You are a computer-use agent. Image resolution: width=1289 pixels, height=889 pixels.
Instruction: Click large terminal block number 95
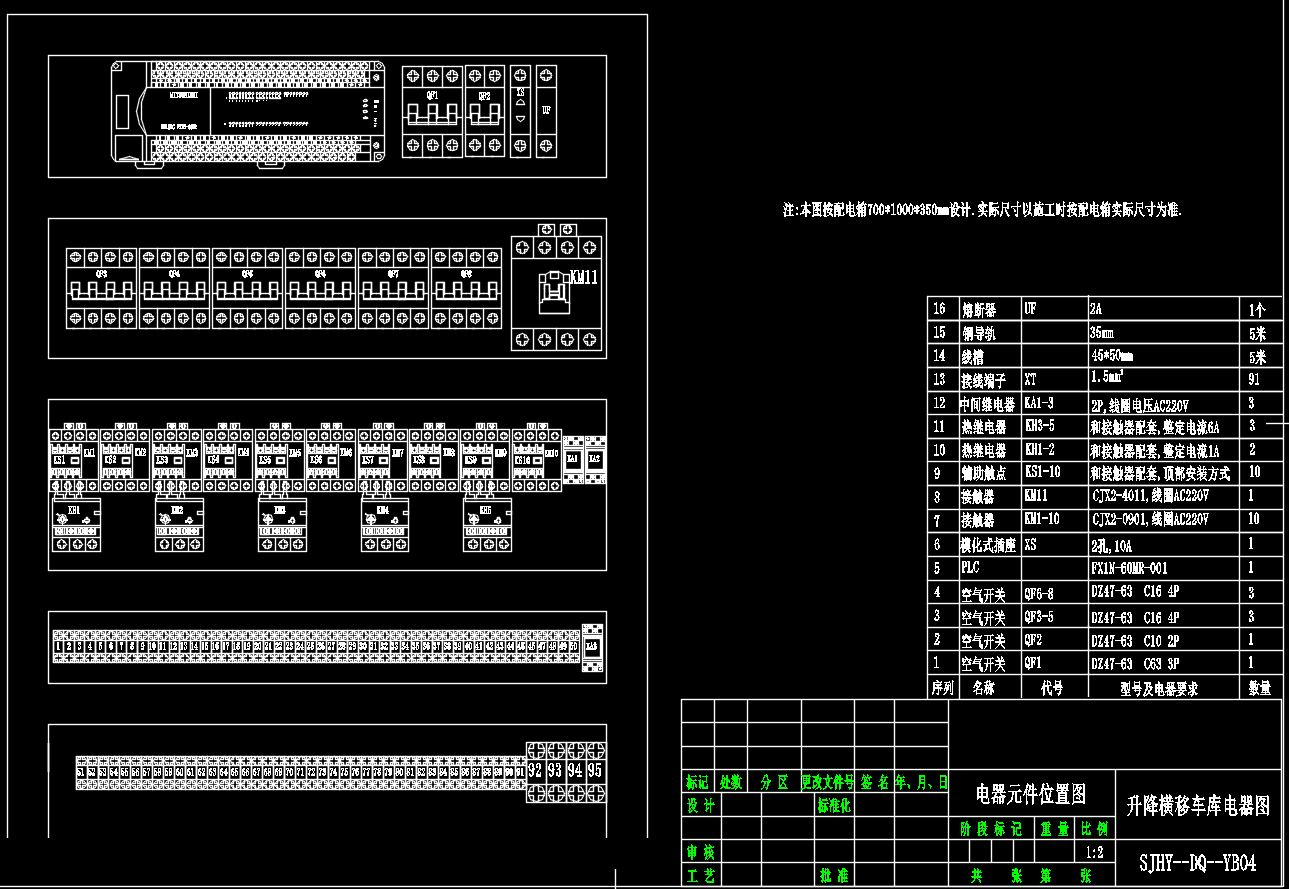pos(595,771)
